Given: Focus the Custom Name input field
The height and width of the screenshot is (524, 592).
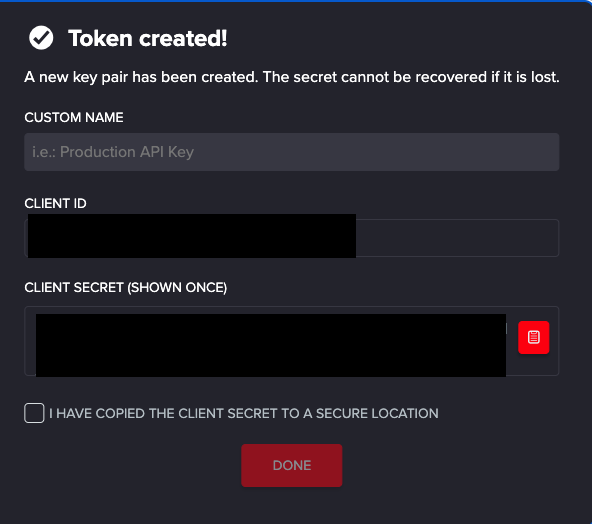Looking at the screenshot, I should coord(292,152).
